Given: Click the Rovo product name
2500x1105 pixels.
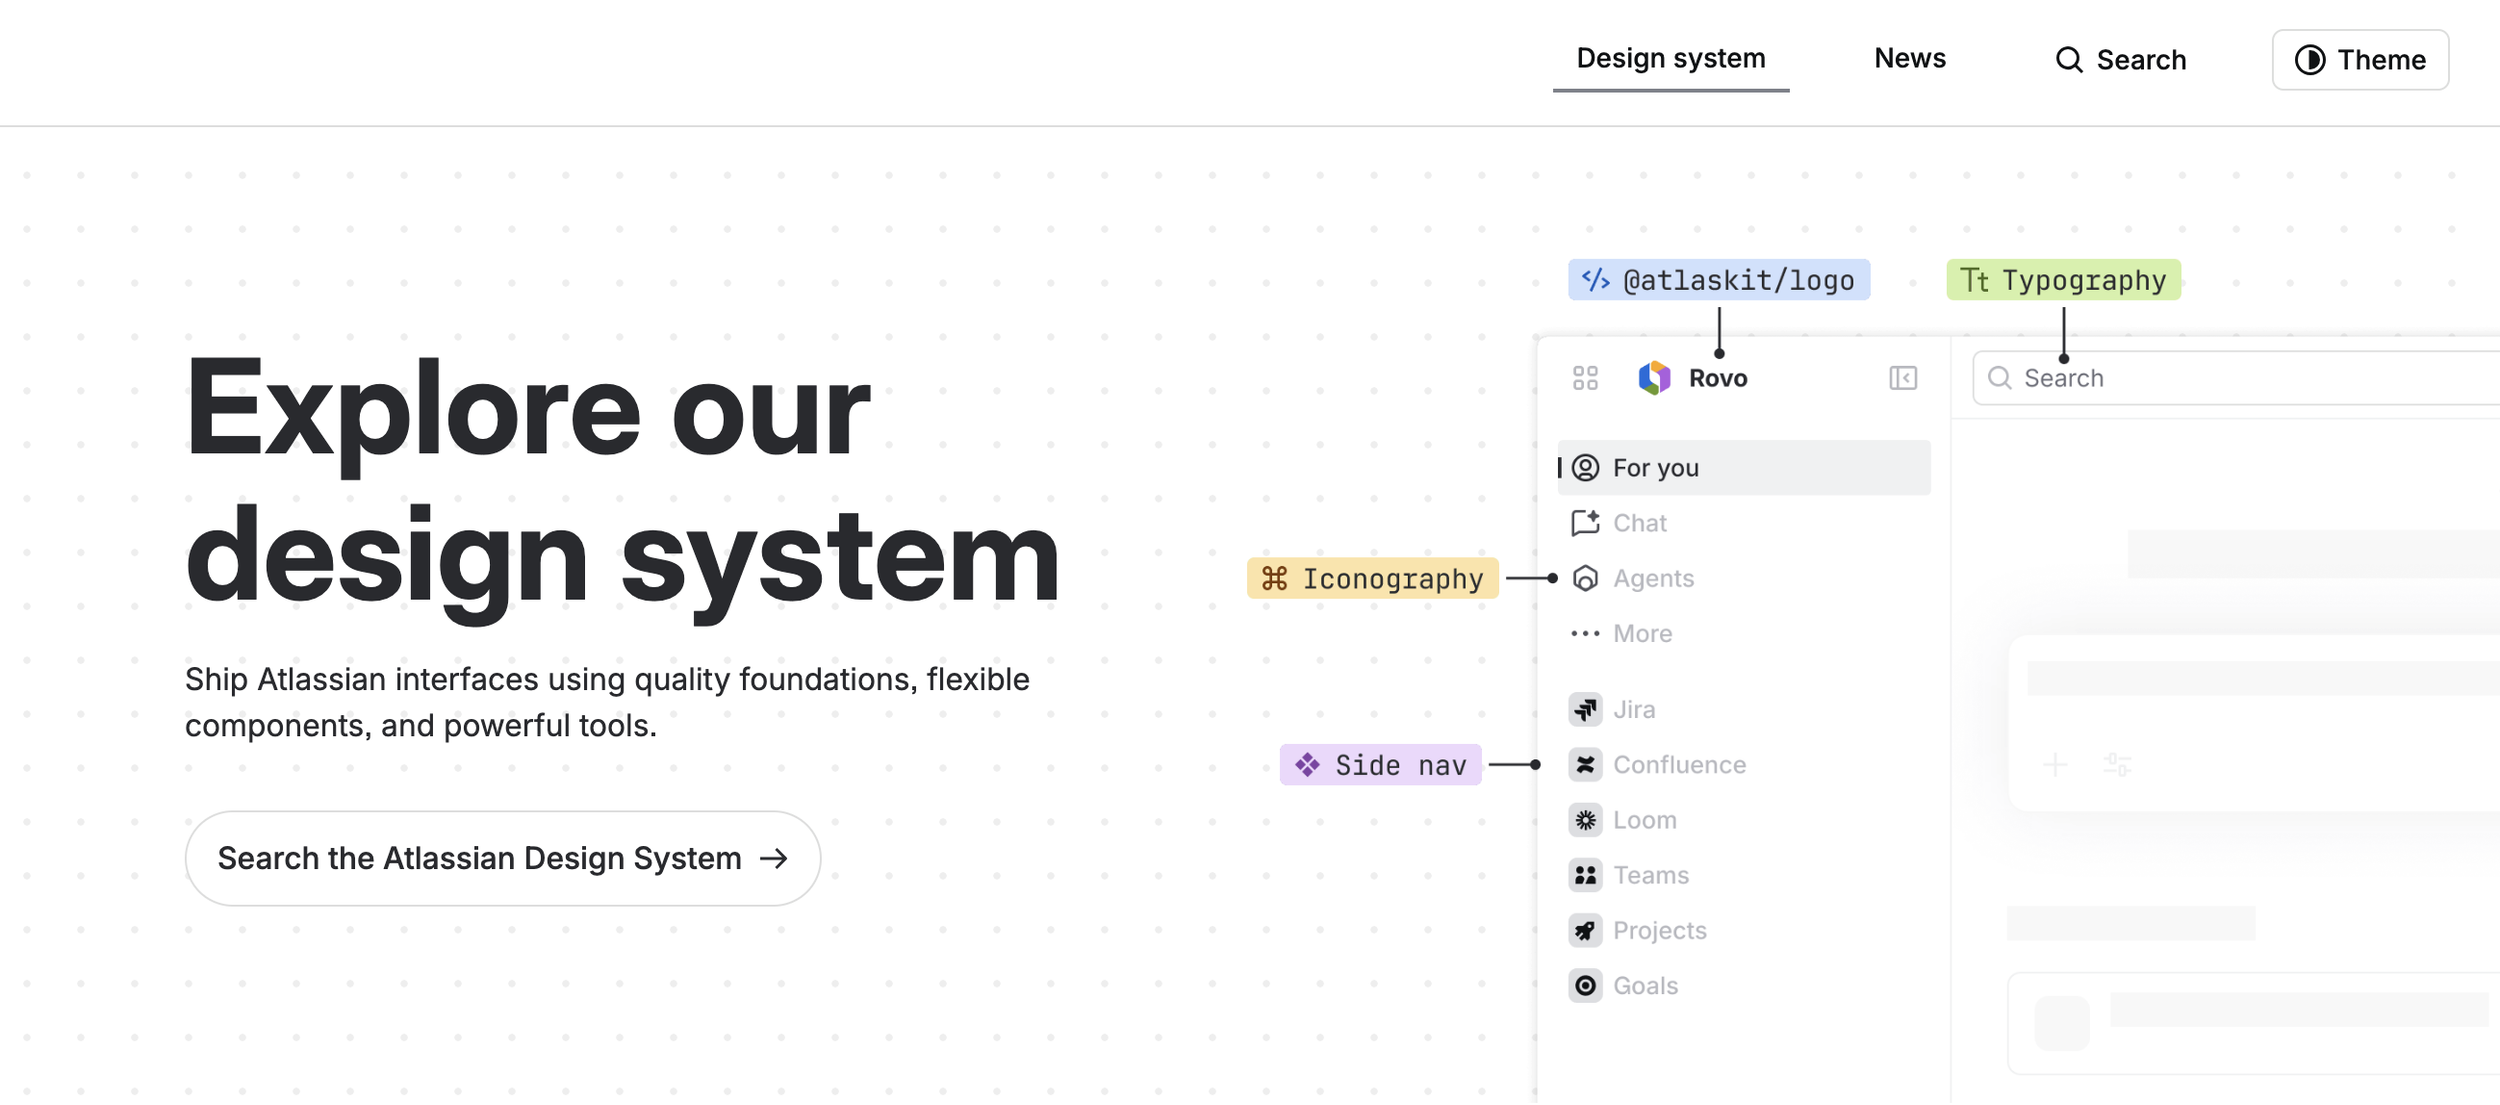Looking at the screenshot, I should click(x=1718, y=378).
